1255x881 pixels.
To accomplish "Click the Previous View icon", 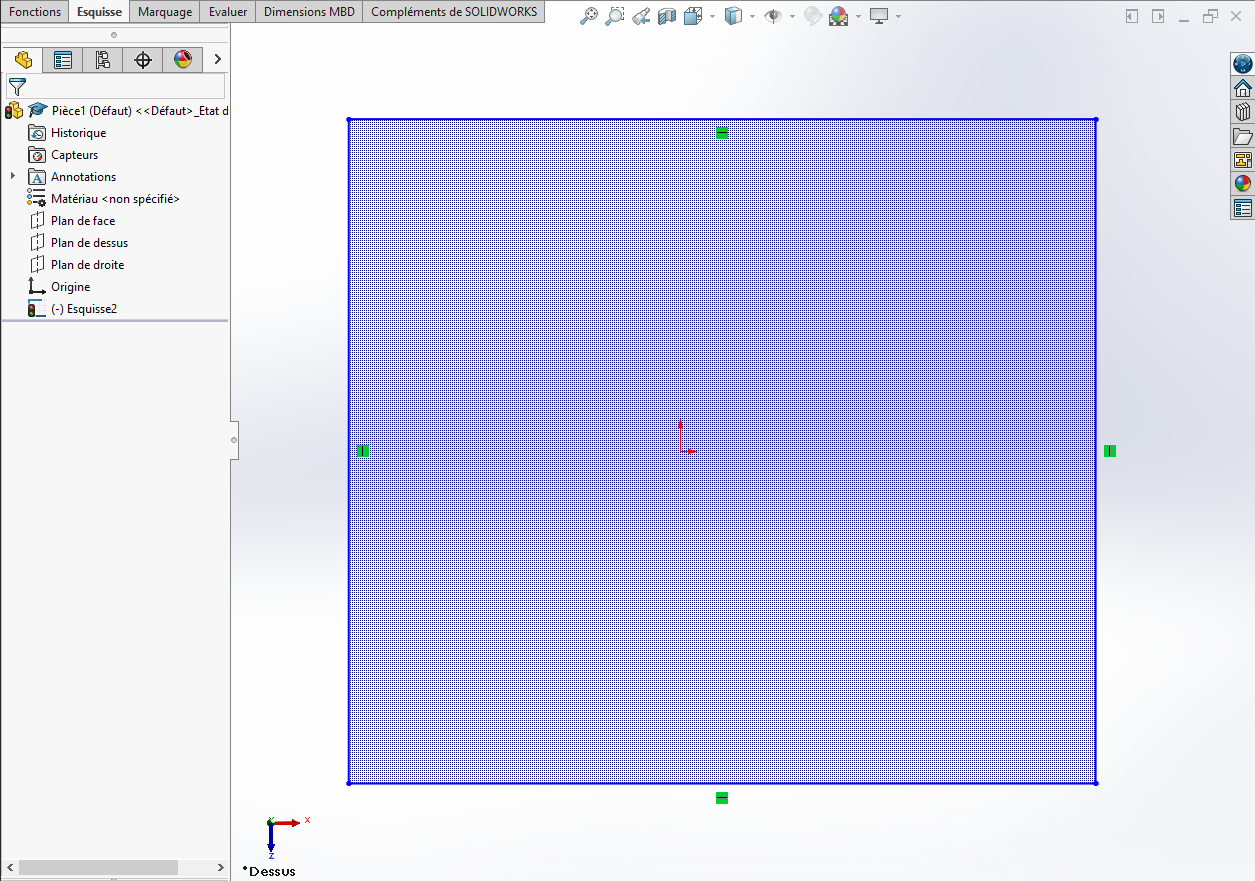I will 642,16.
